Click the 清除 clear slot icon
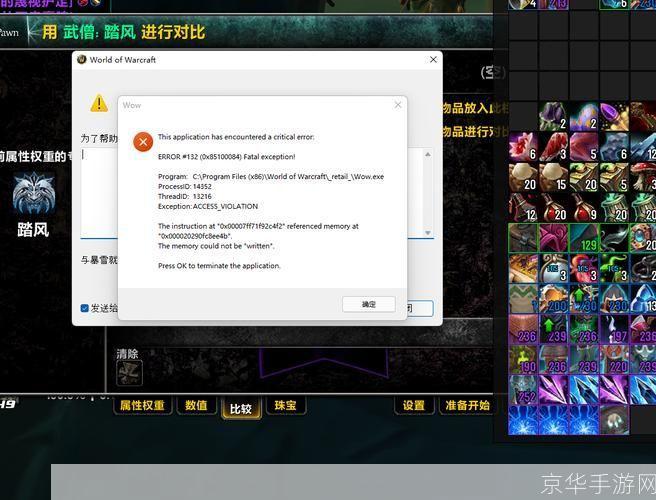Screen dimensions: 656x500 point(129,372)
